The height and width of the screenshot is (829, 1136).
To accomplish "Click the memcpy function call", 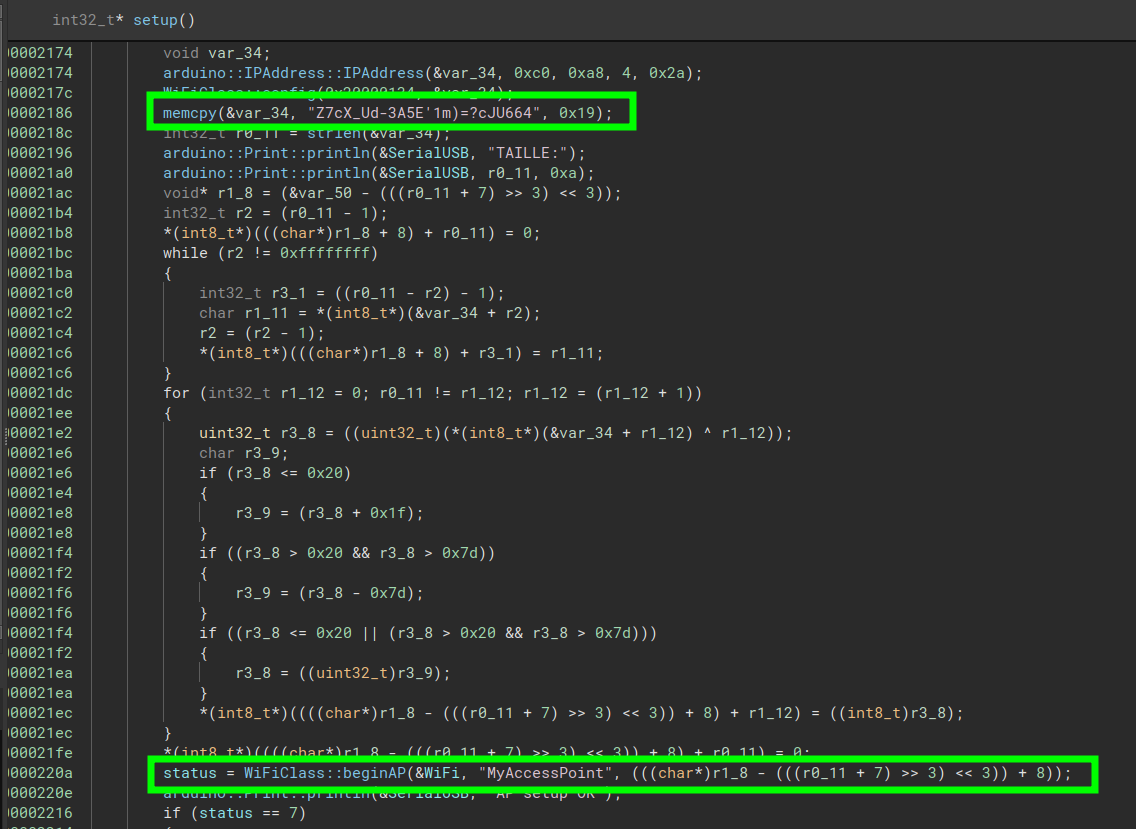I will 190,113.
